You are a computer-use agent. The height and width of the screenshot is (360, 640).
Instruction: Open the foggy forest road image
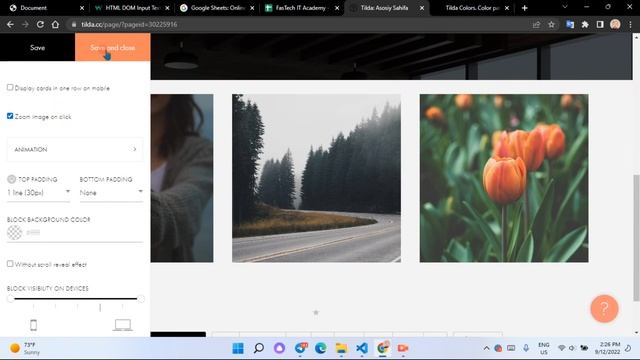[x=316, y=178]
